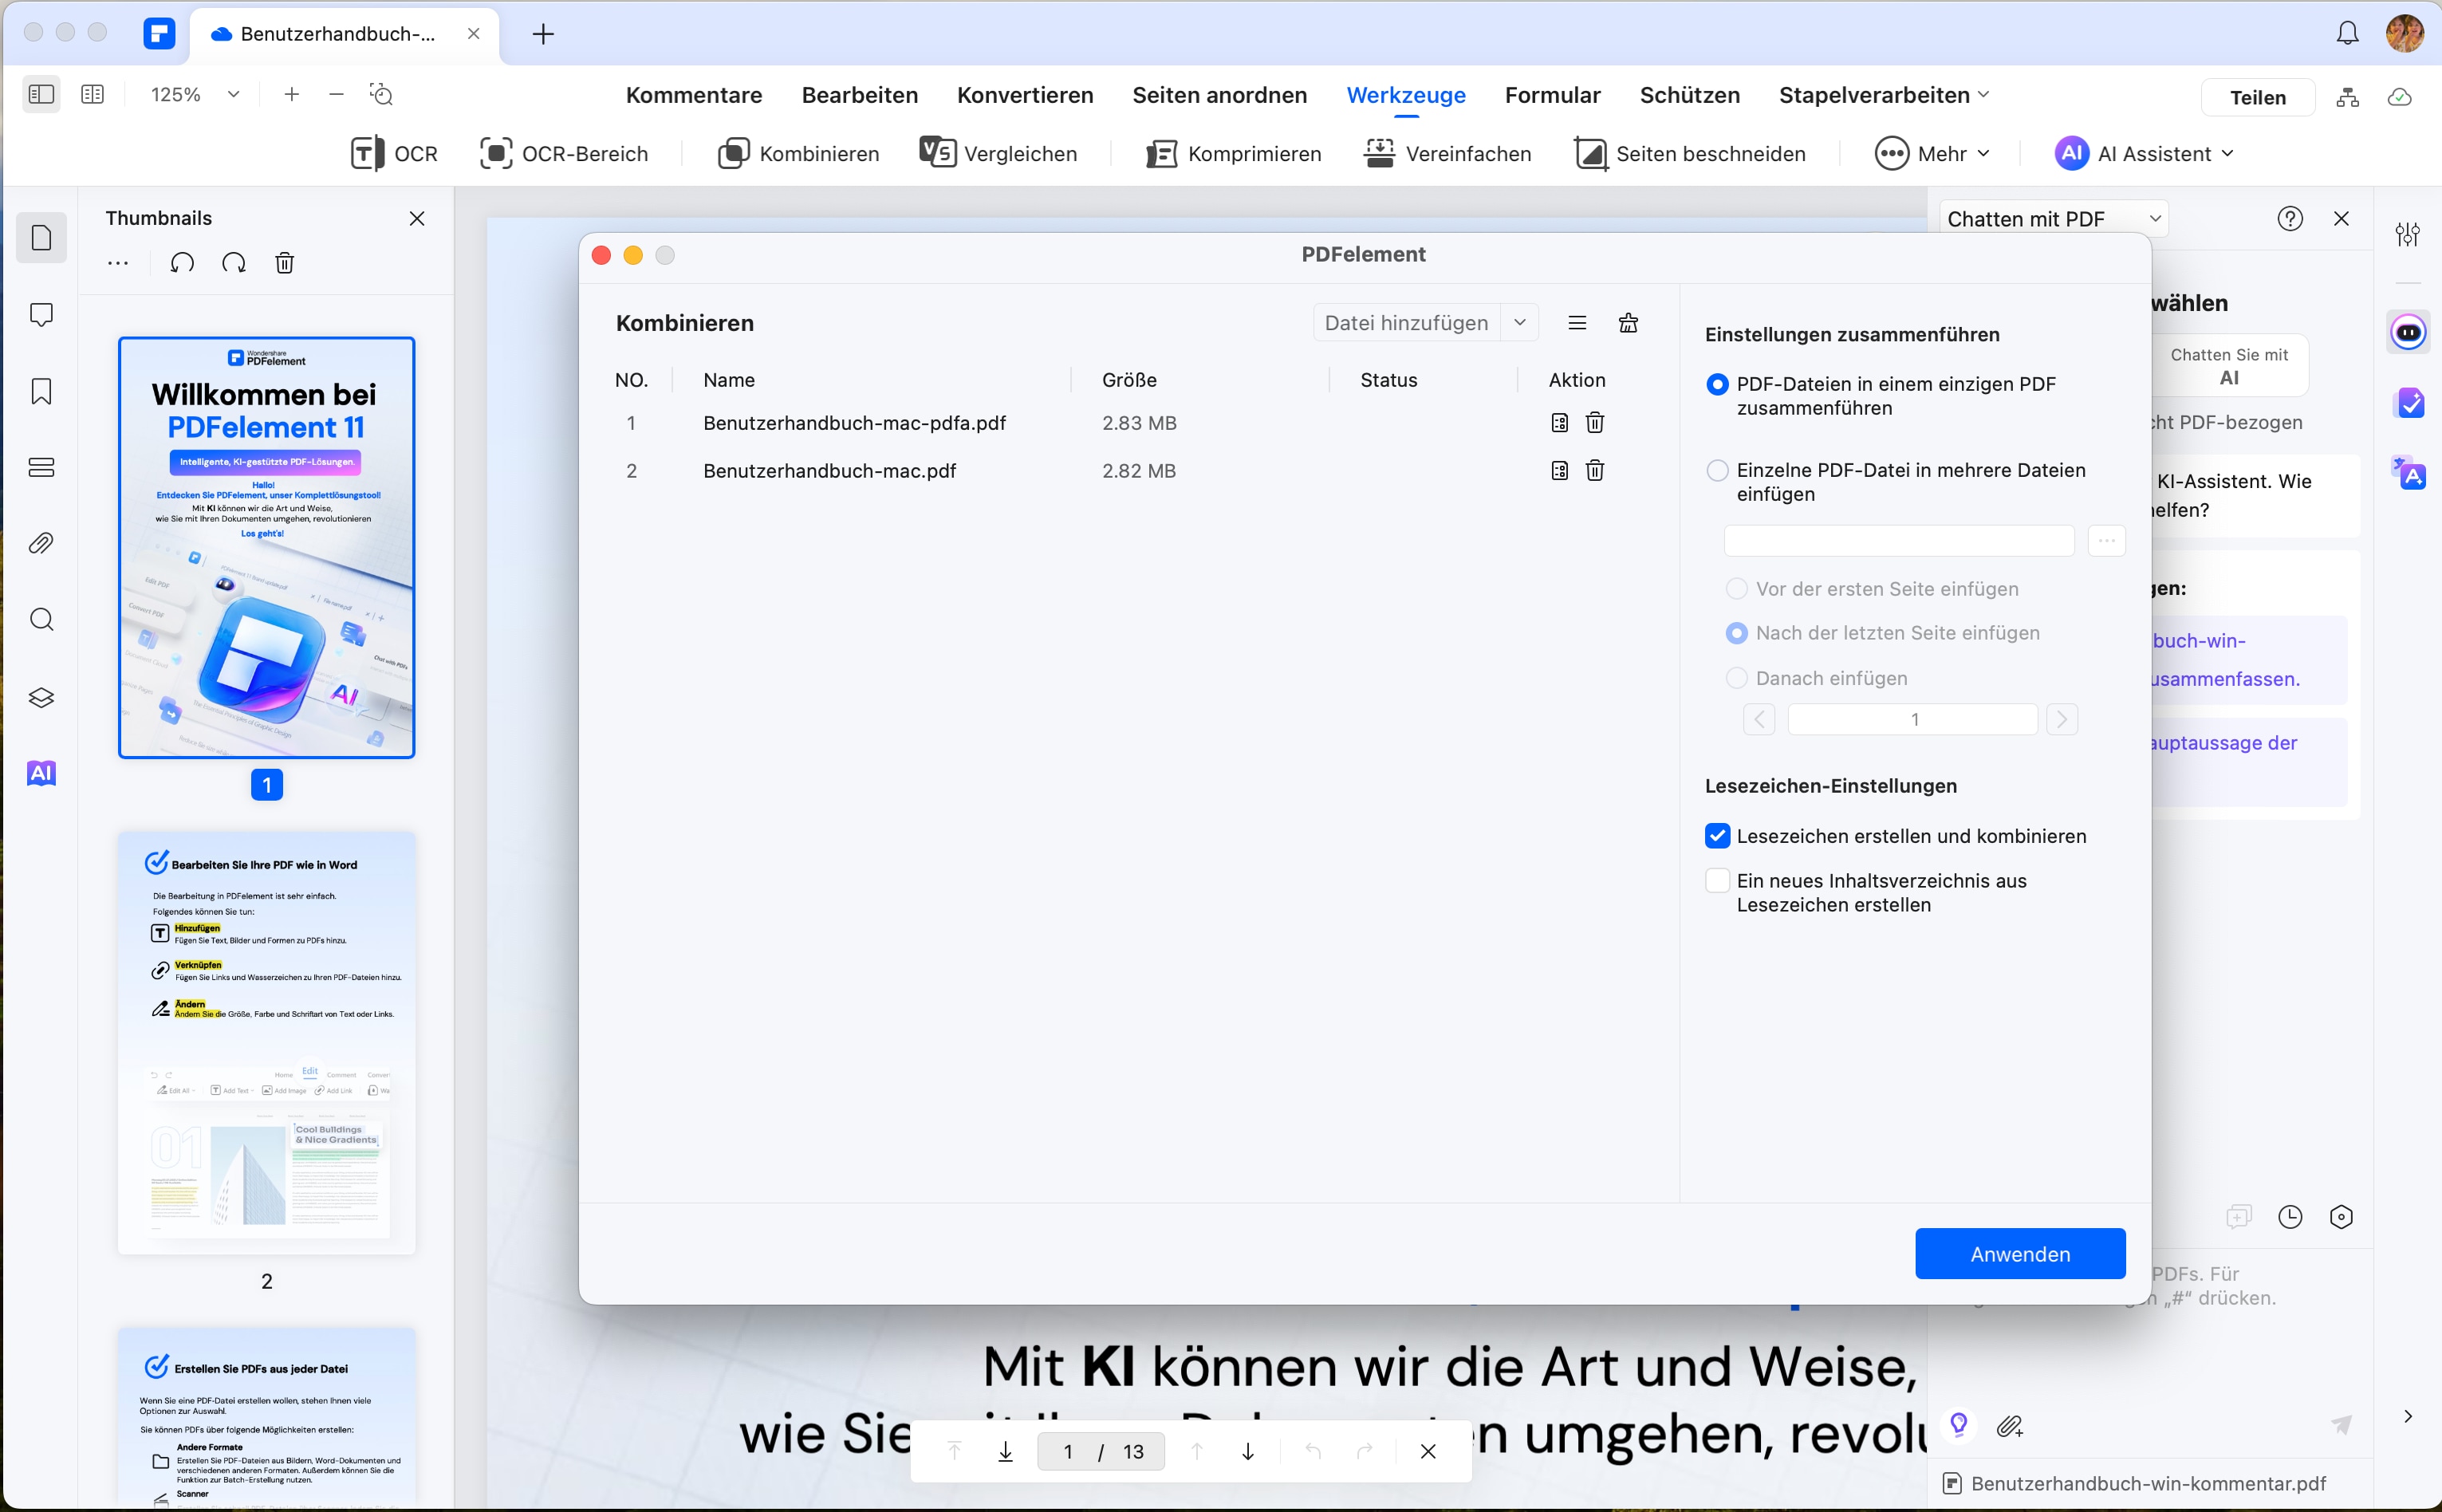Screen dimensions: 2442x1512
Task: Delete Benutzerhandbuch-mac-pdfa.pdf from combine list
Action: 1595,423
